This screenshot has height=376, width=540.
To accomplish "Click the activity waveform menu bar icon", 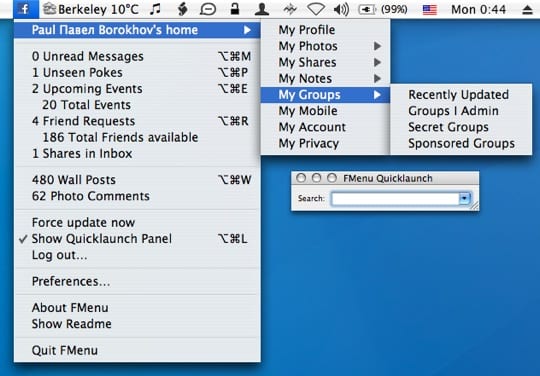I will [290, 9].
